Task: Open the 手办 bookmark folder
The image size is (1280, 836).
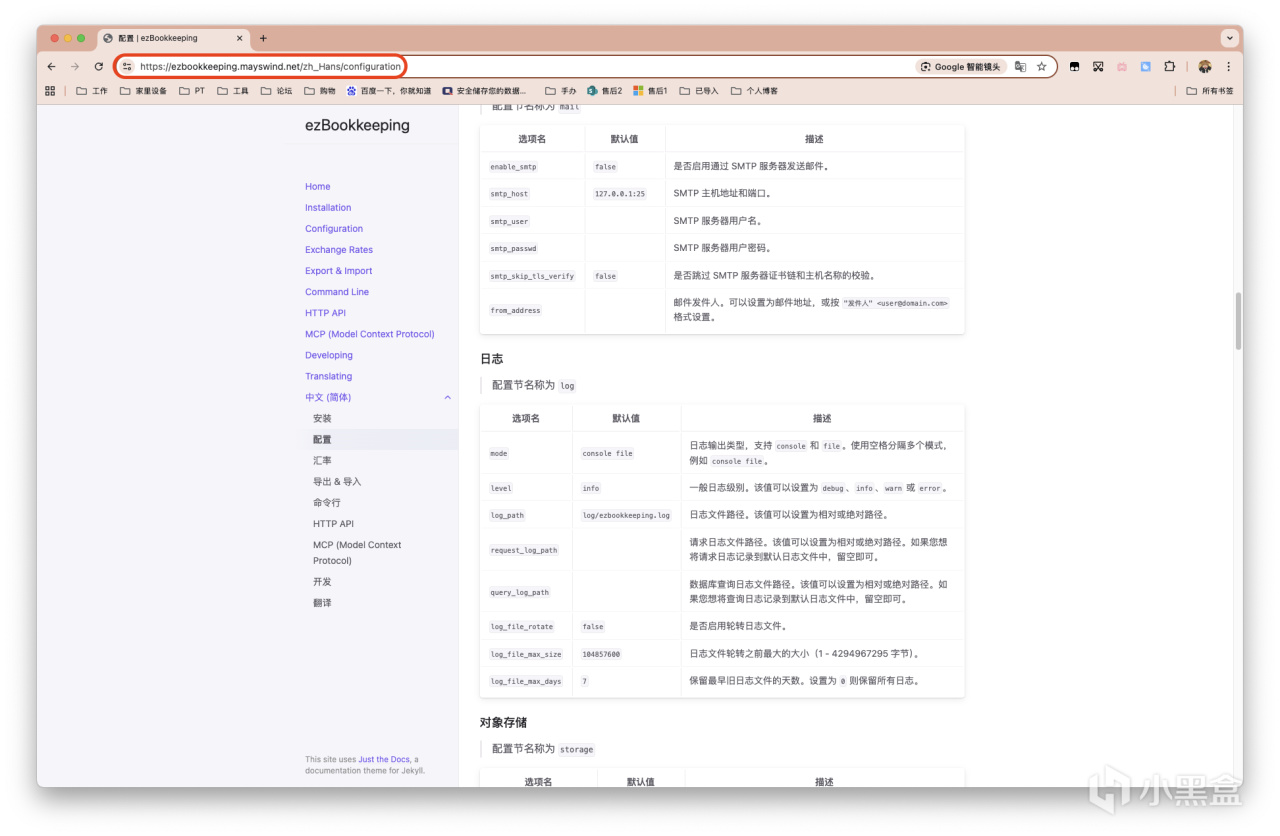Action: [561, 91]
